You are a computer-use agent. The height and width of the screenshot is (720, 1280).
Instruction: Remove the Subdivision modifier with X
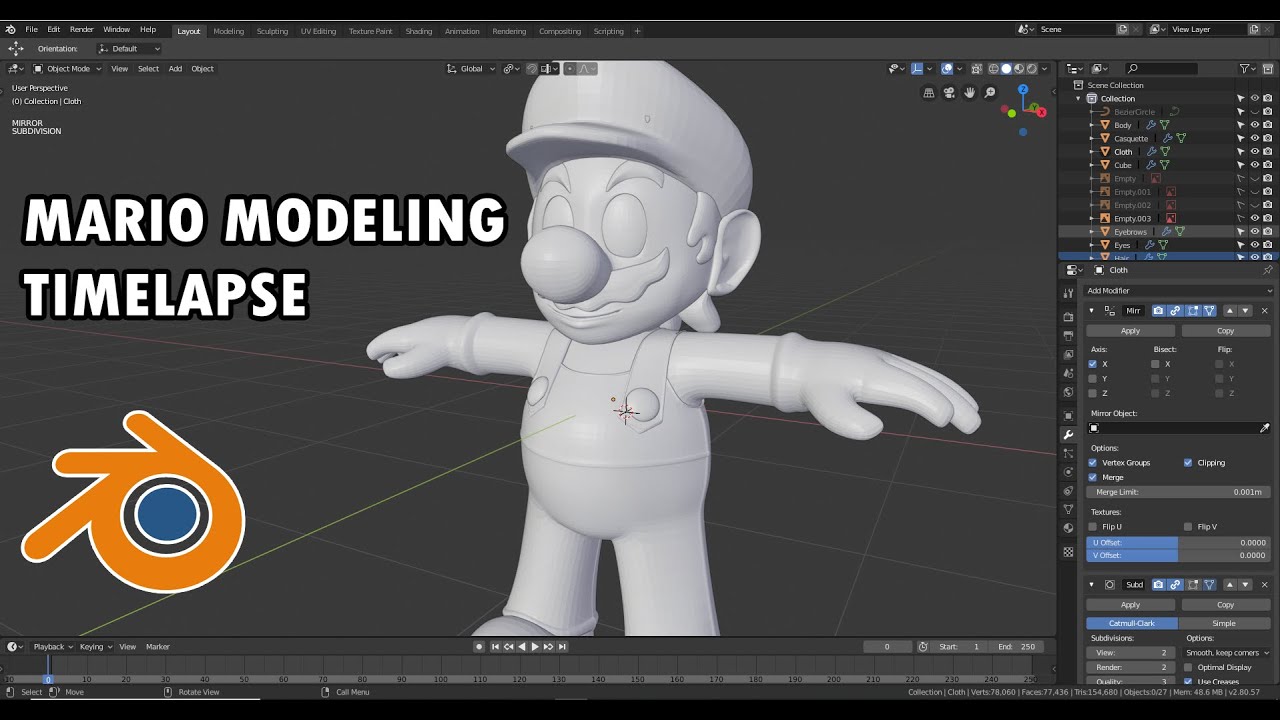pos(1264,585)
